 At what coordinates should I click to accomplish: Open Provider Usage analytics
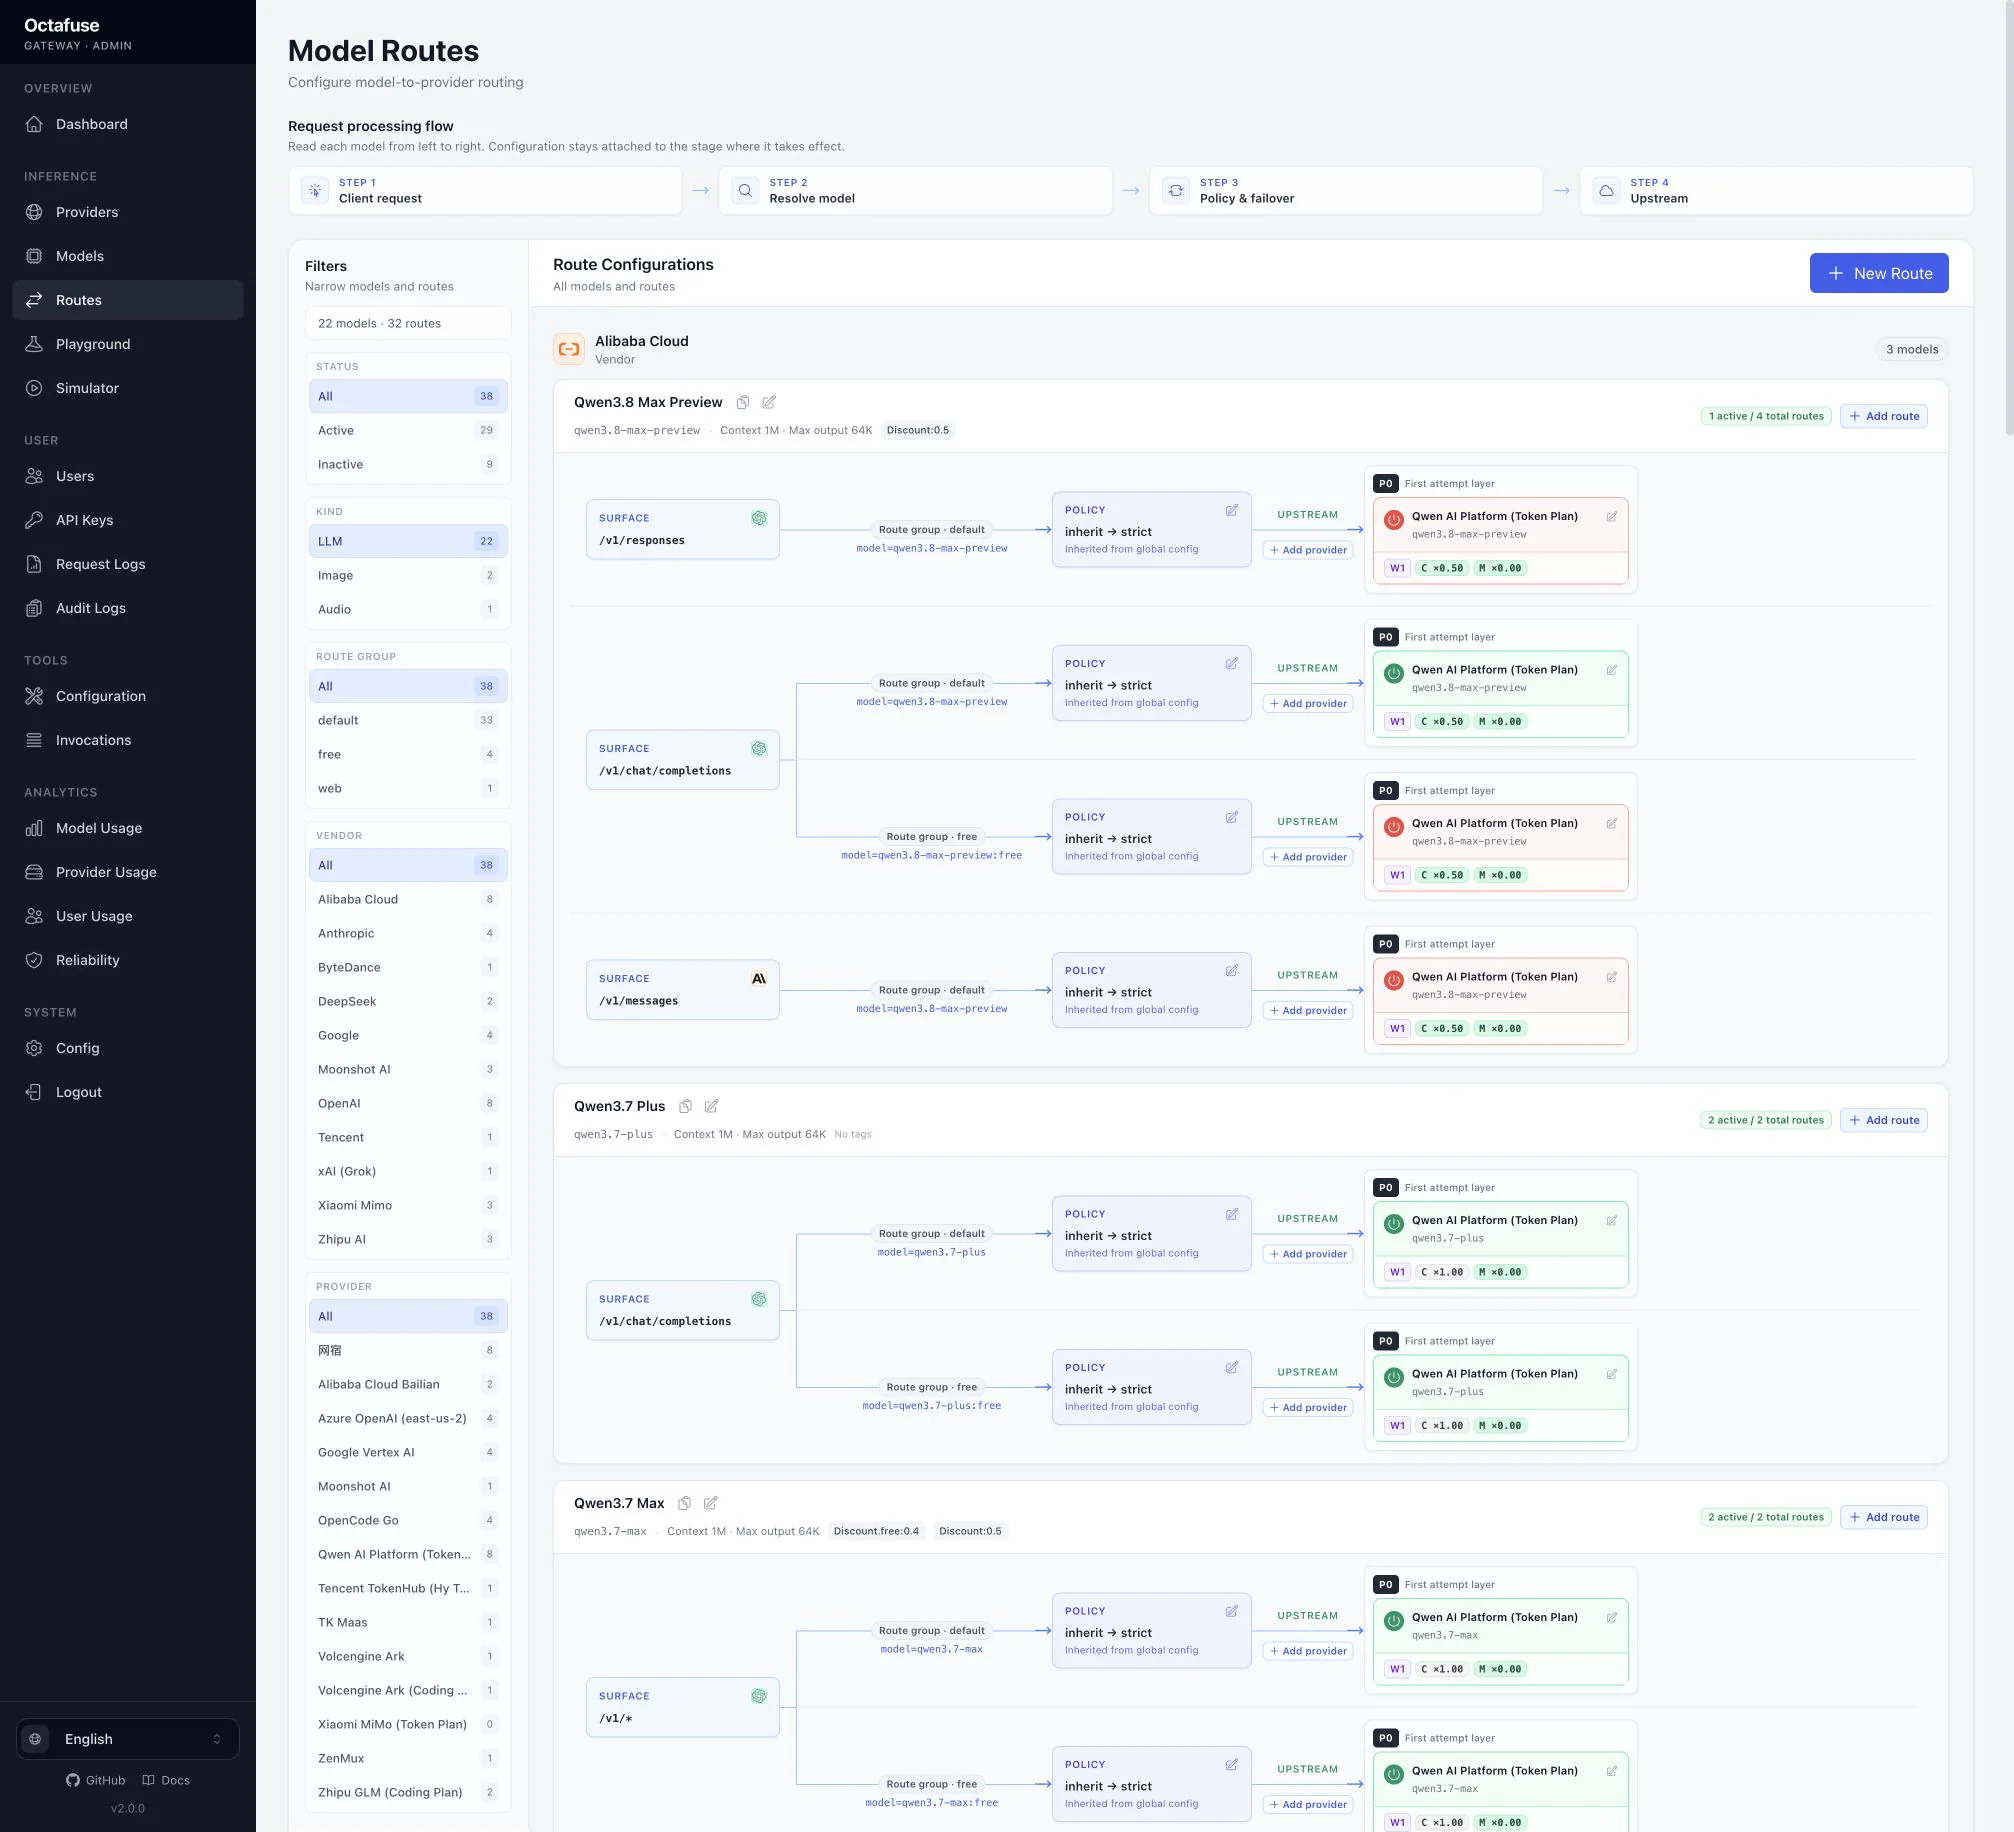128,872
